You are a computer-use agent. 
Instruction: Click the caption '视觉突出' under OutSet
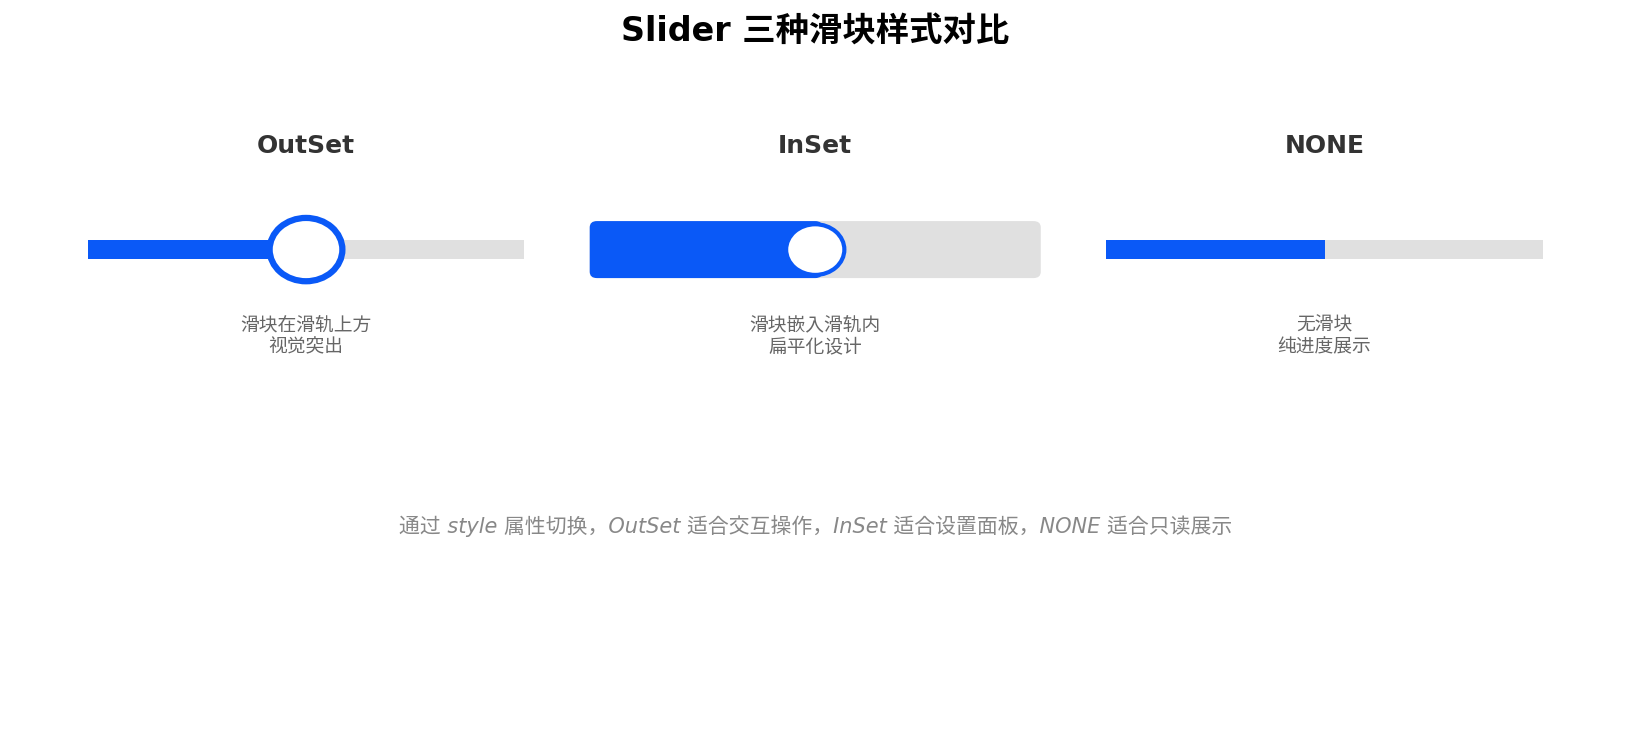[306, 345]
